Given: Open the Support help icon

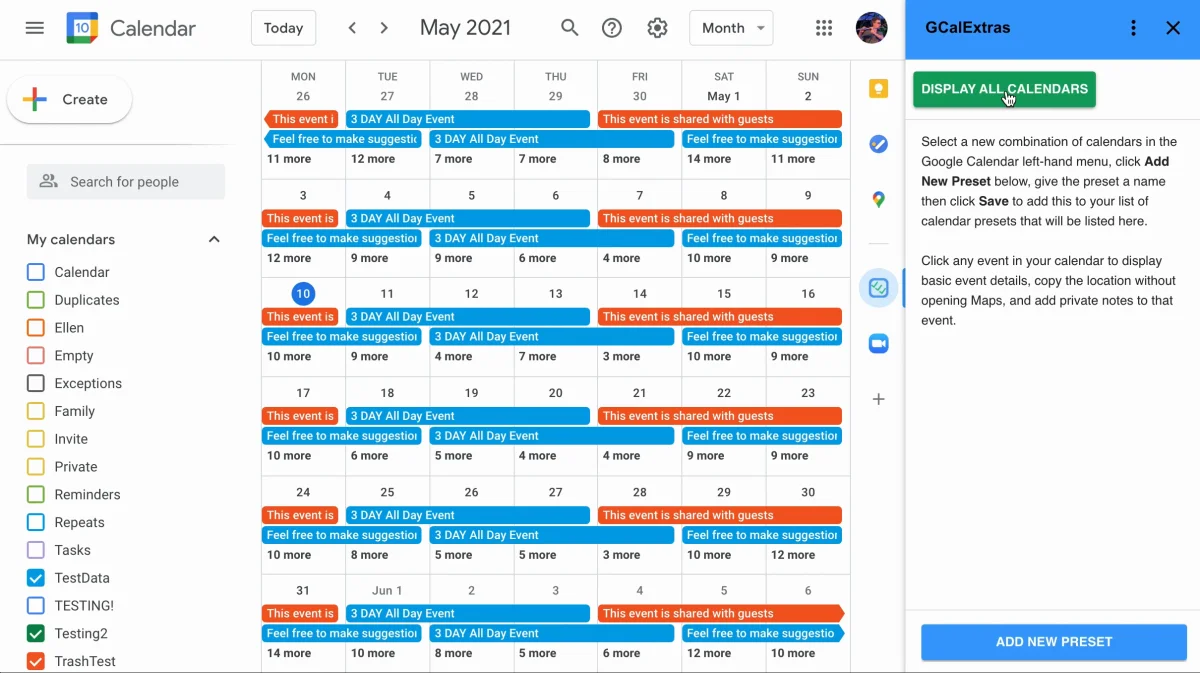Looking at the screenshot, I should (x=612, y=28).
